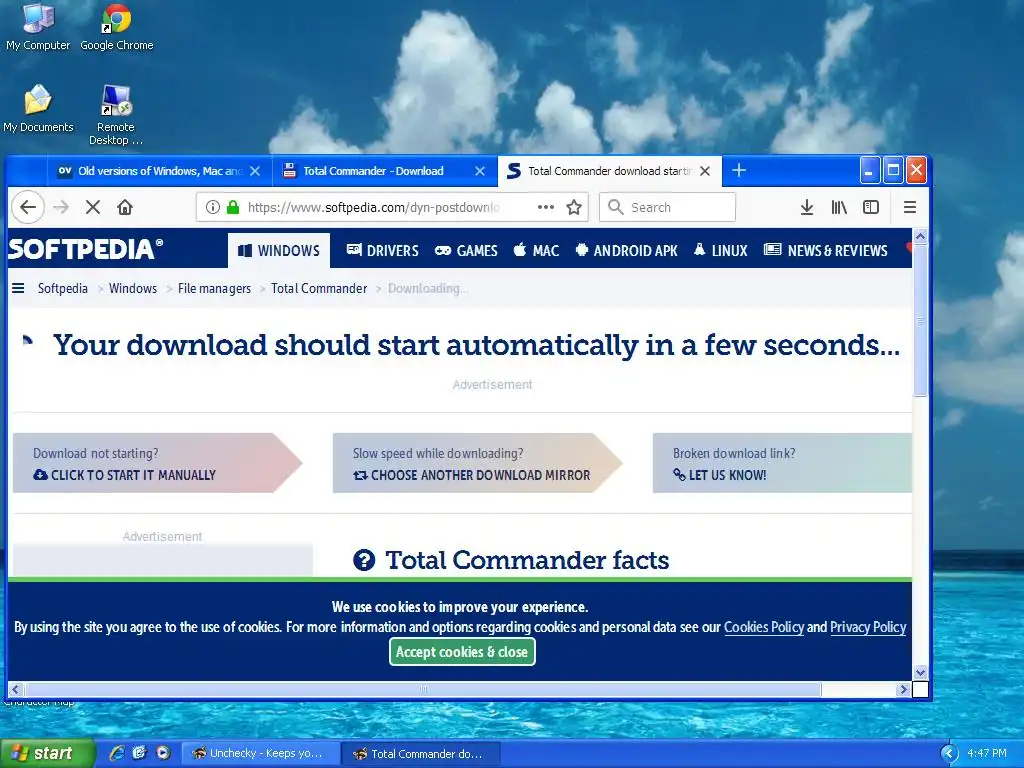The height and width of the screenshot is (768, 1024).
Task: Click the horizontal scrollbar left arrow
Action: pyautogui.click(x=16, y=689)
